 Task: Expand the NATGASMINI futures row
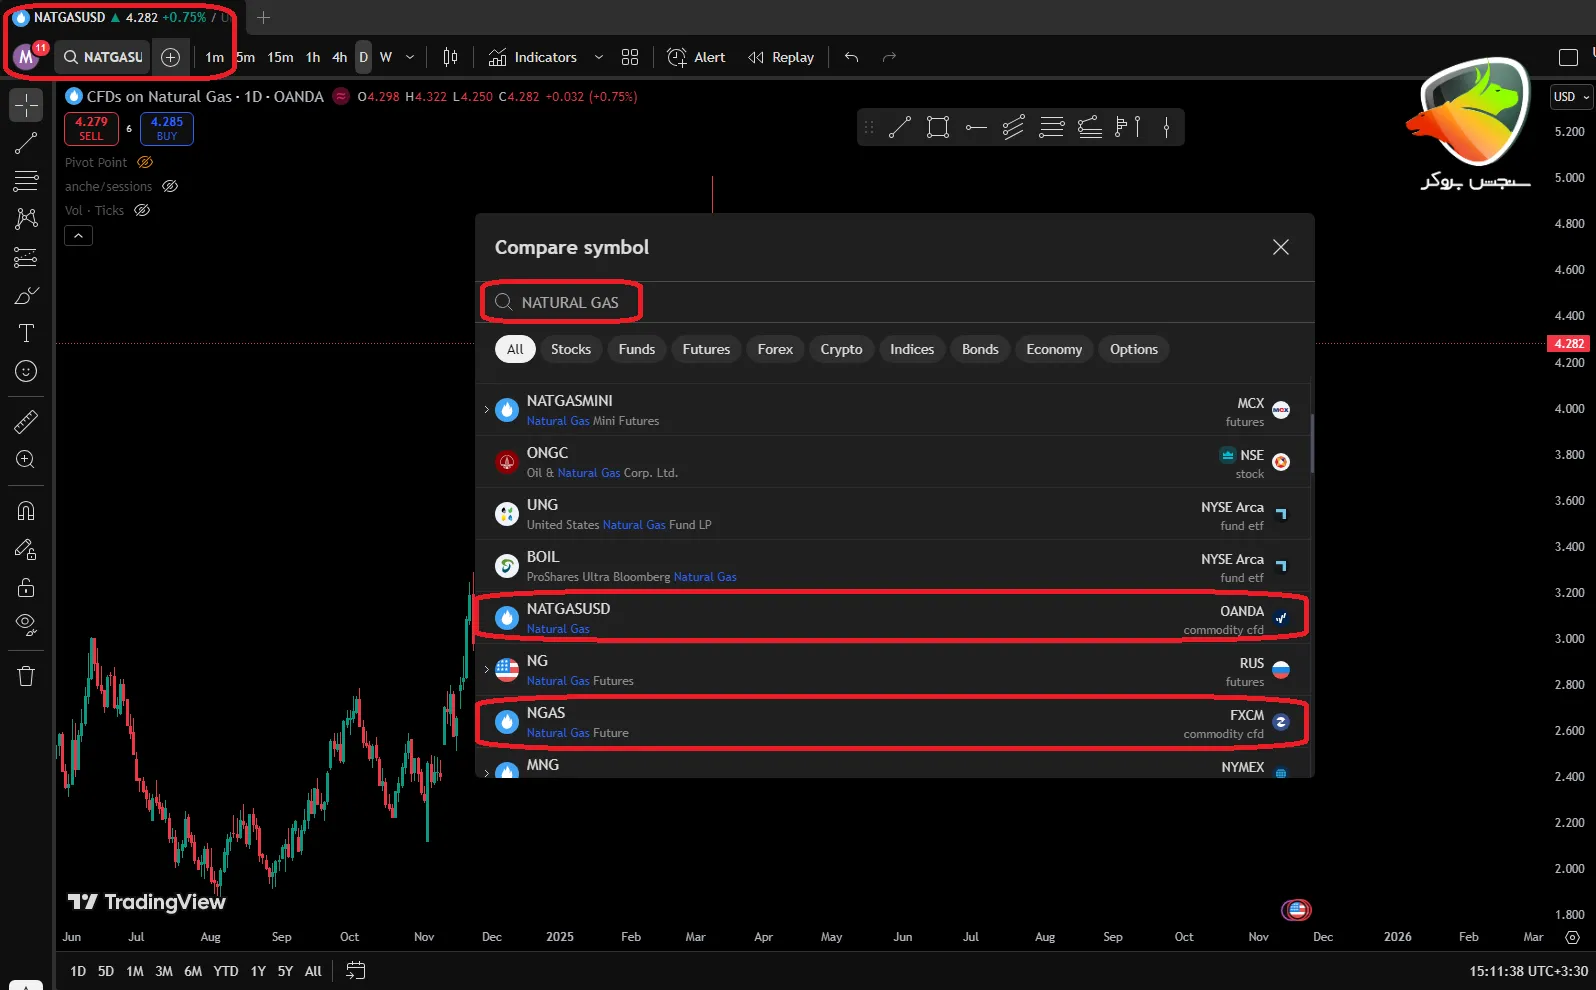click(x=487, y=410)
